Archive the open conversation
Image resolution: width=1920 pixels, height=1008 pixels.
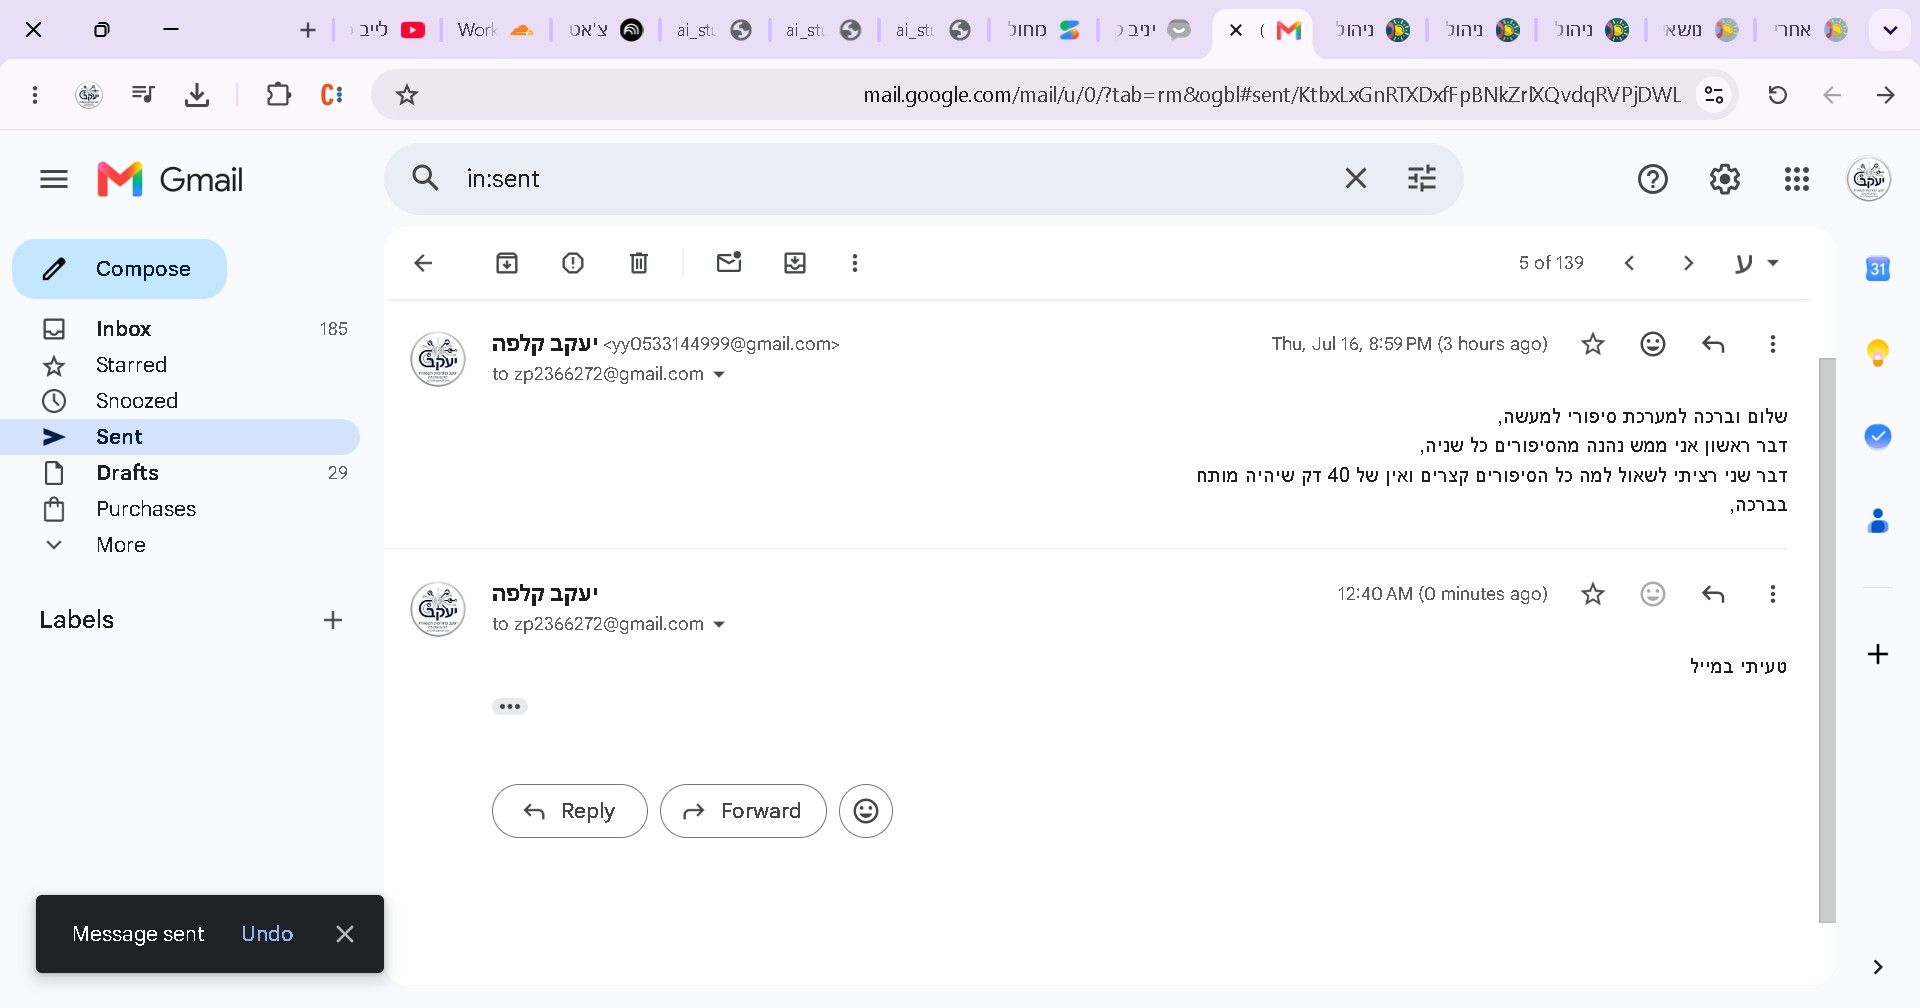click(507, 263)
